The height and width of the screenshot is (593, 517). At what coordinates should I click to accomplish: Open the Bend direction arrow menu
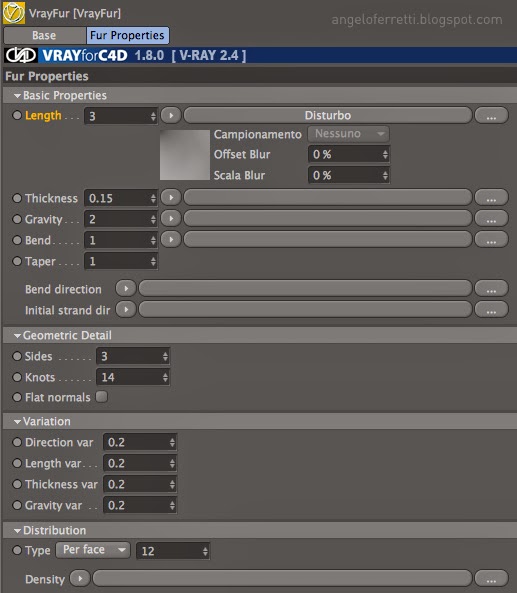click(x=126, y=289)
